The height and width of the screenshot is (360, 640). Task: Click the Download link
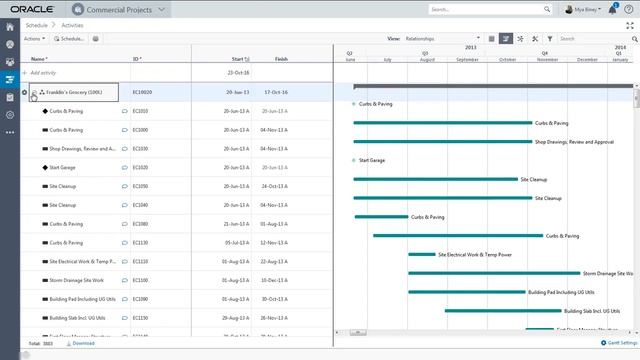pos(81,343)
